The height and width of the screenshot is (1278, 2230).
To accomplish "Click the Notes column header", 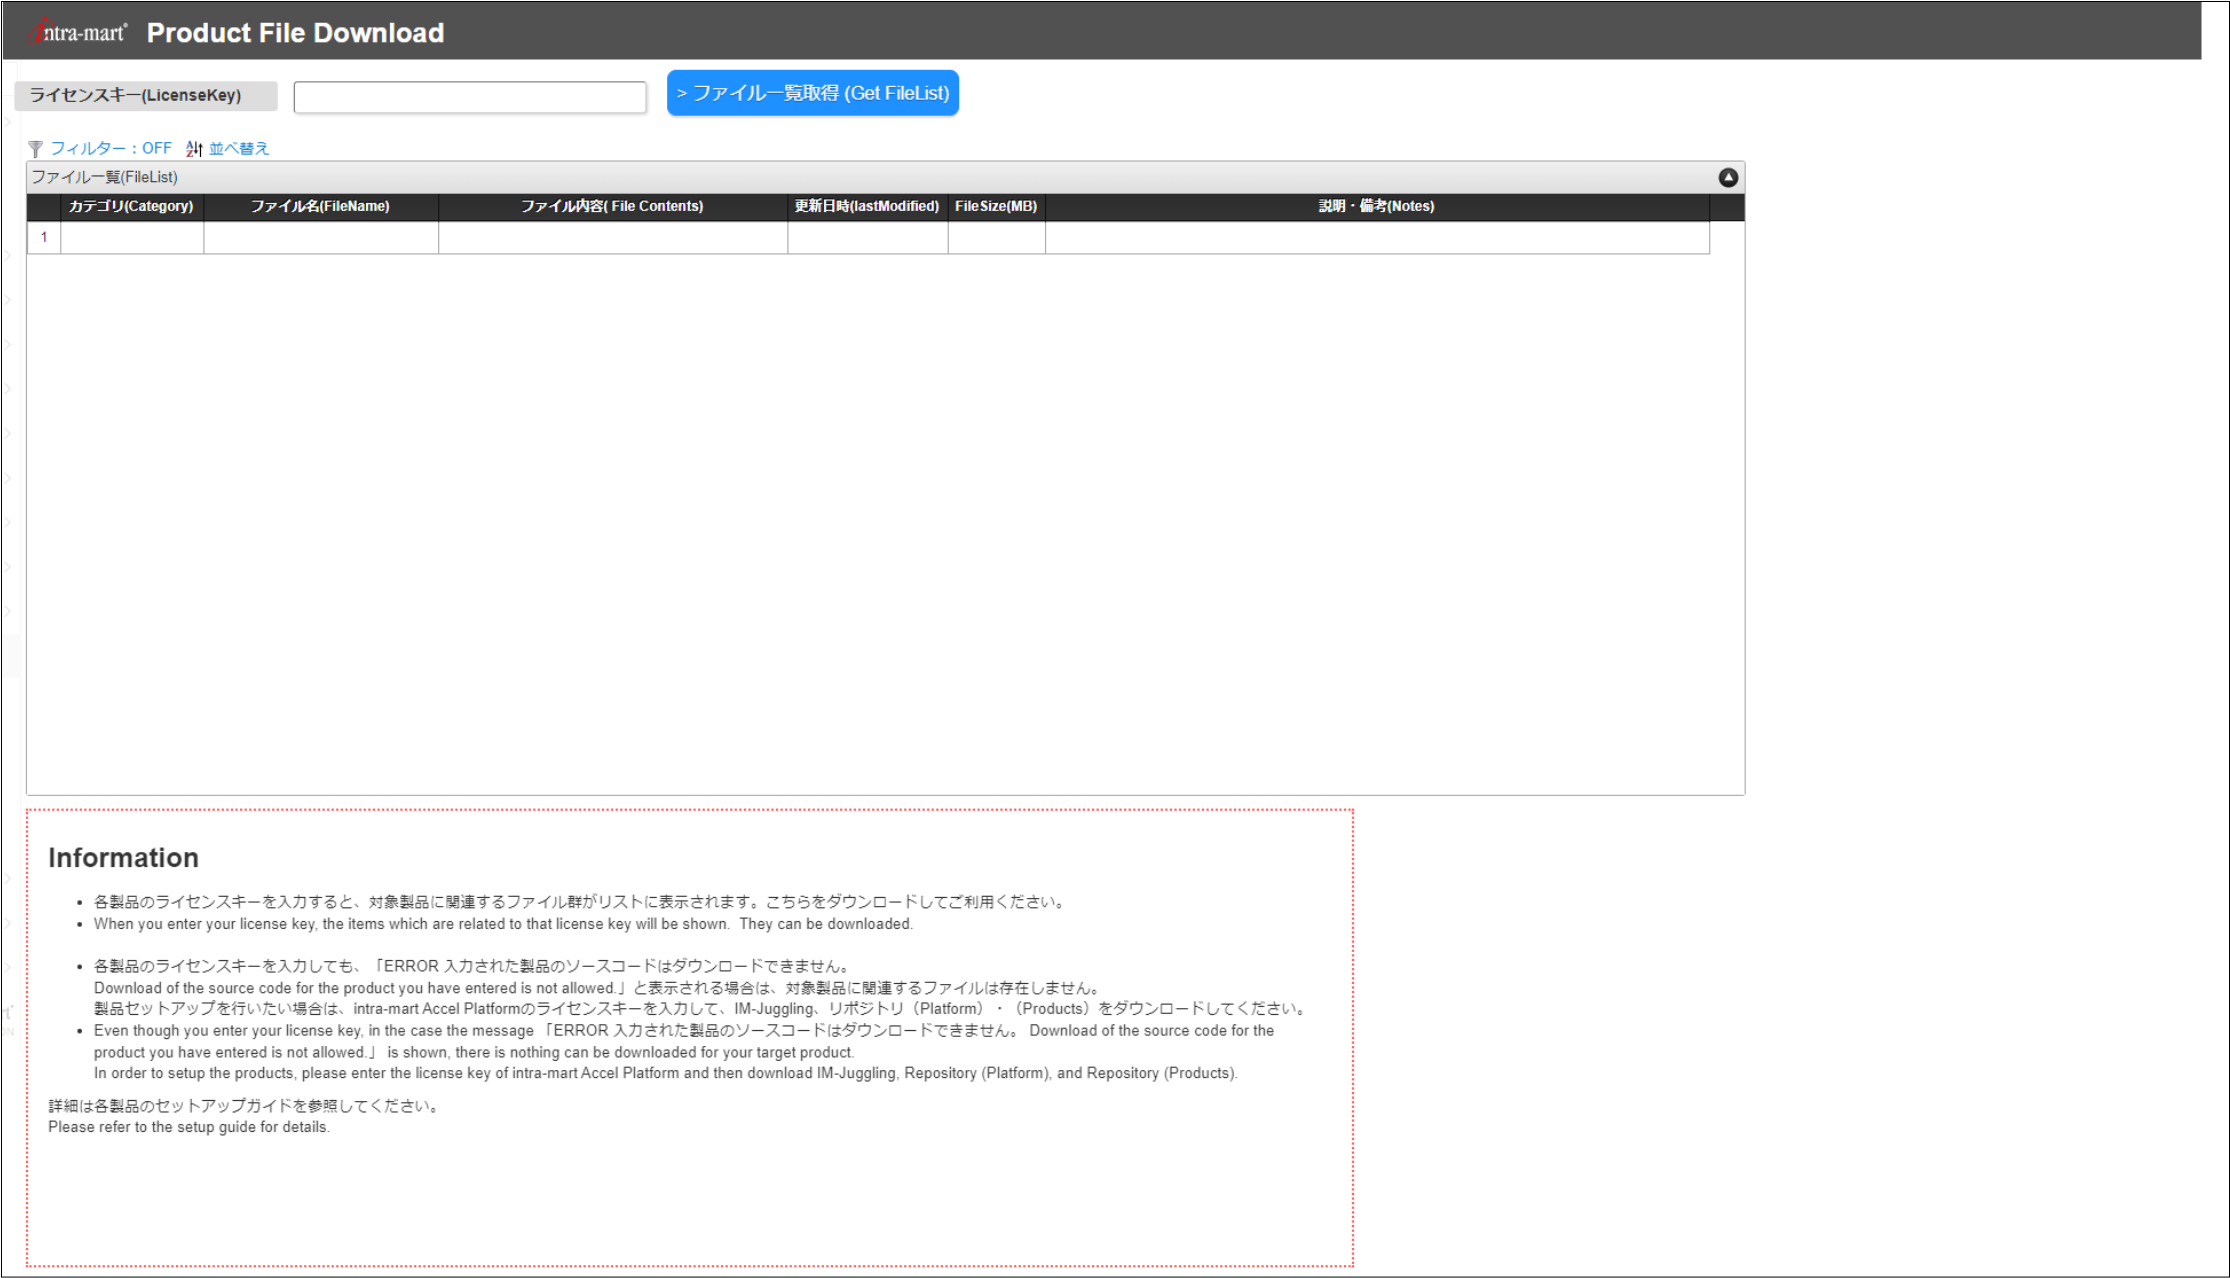I will 1376,206.
